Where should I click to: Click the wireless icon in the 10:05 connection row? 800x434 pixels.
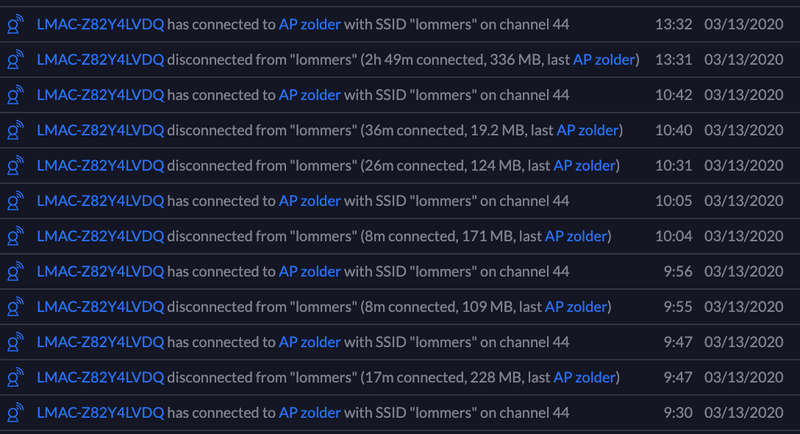pos(15,201)
